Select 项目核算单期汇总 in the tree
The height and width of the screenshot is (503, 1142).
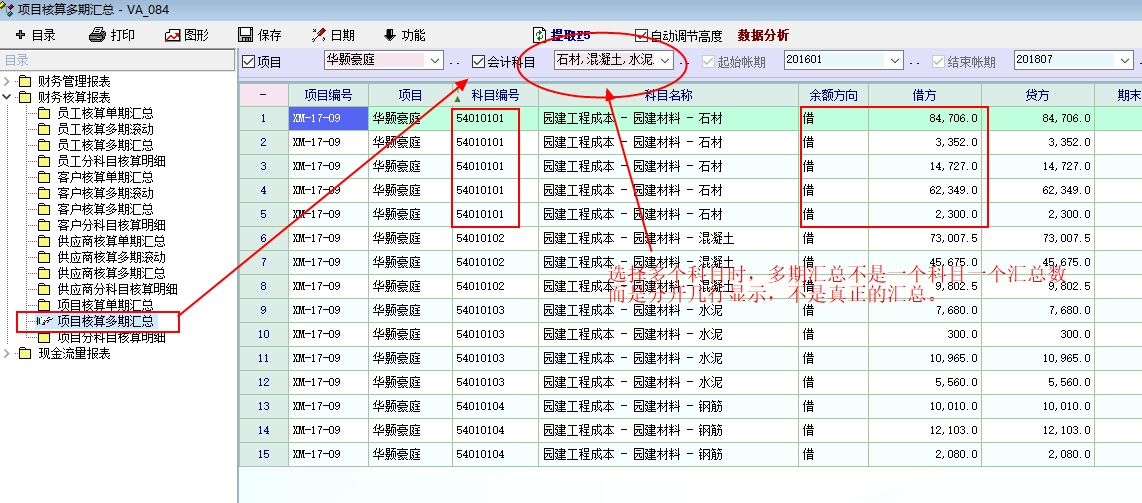point(105,305)
